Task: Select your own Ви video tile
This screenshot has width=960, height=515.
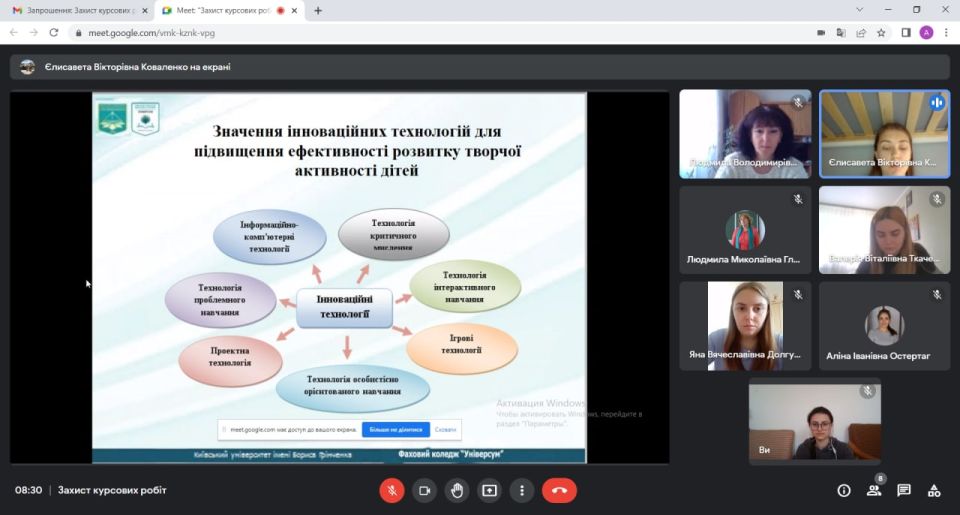Action: 815,422
